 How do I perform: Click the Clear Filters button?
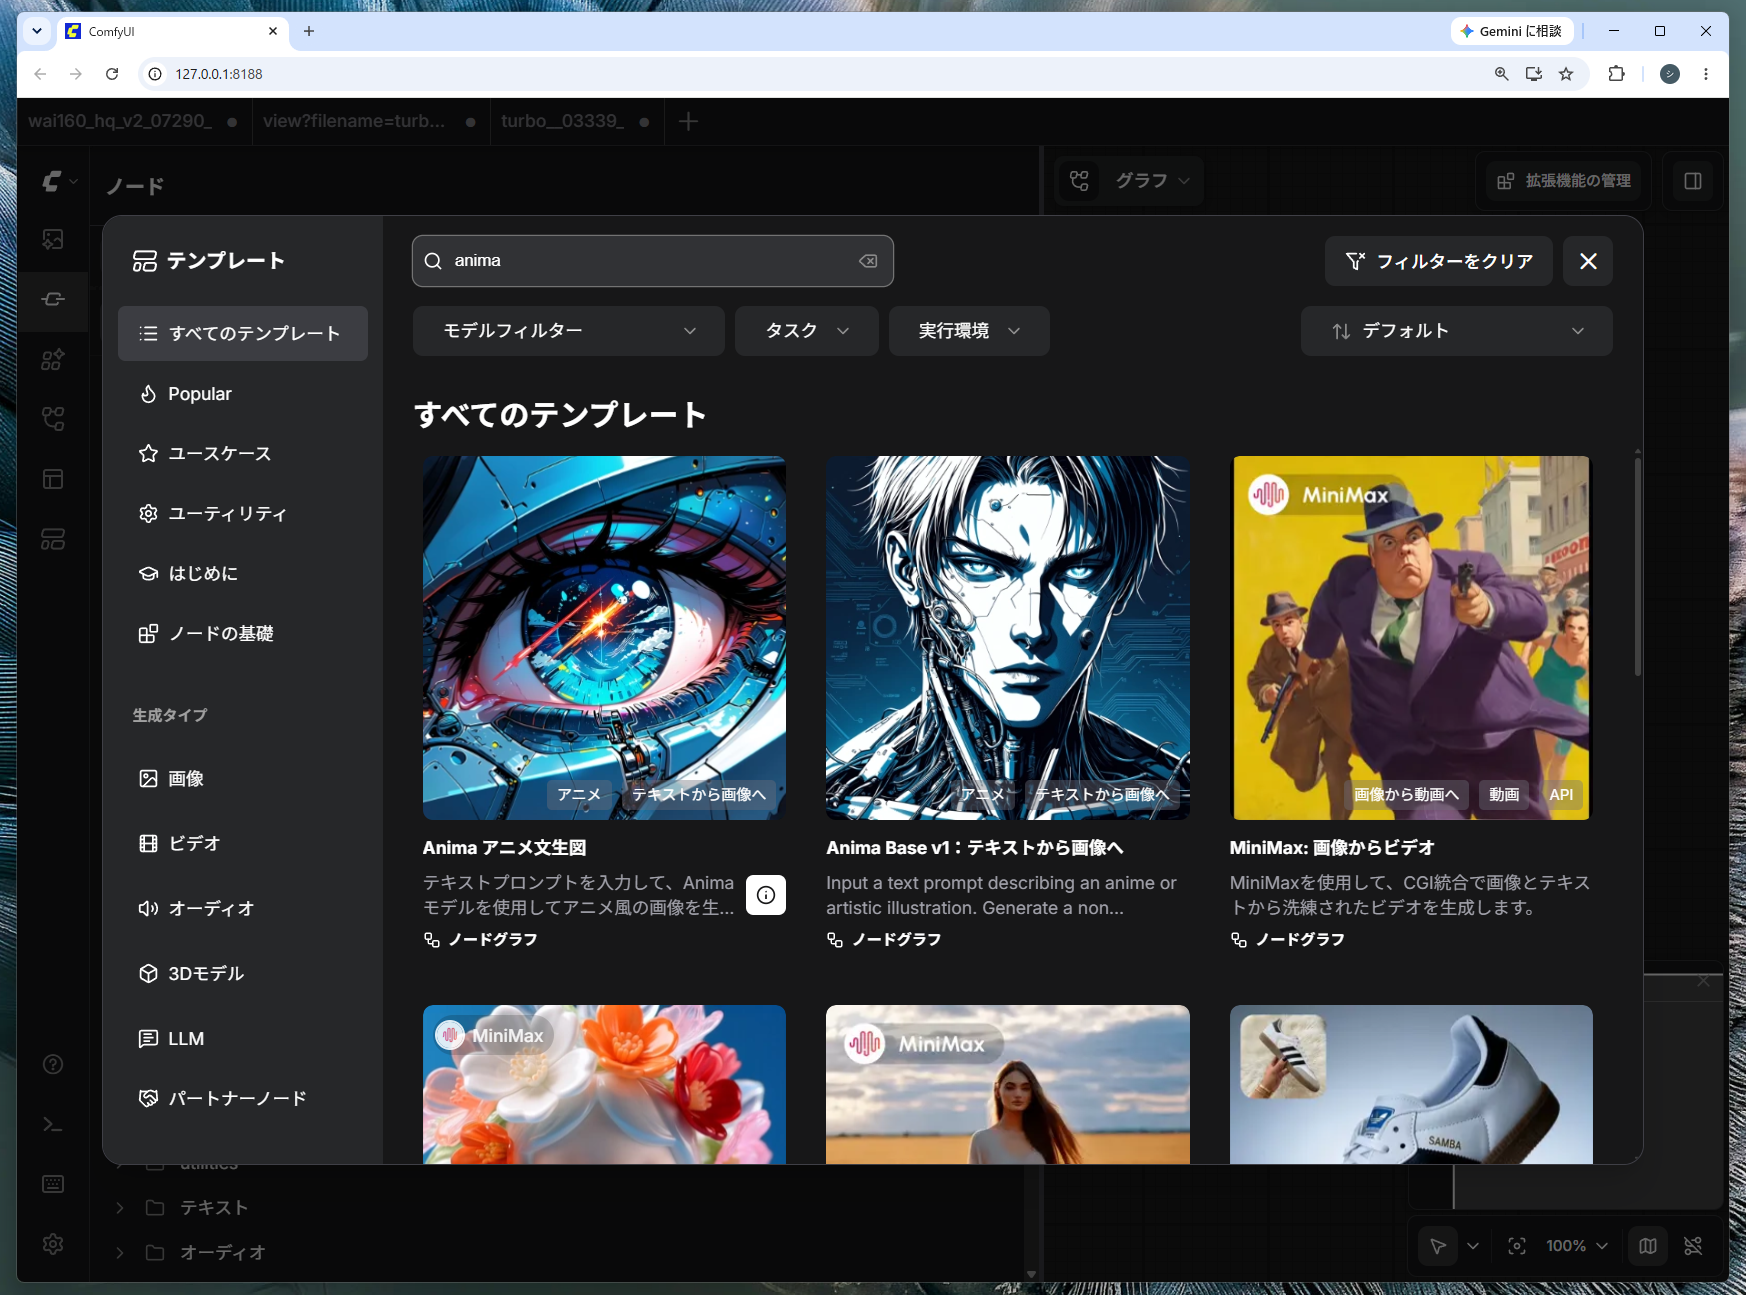tap(1438, 261)
